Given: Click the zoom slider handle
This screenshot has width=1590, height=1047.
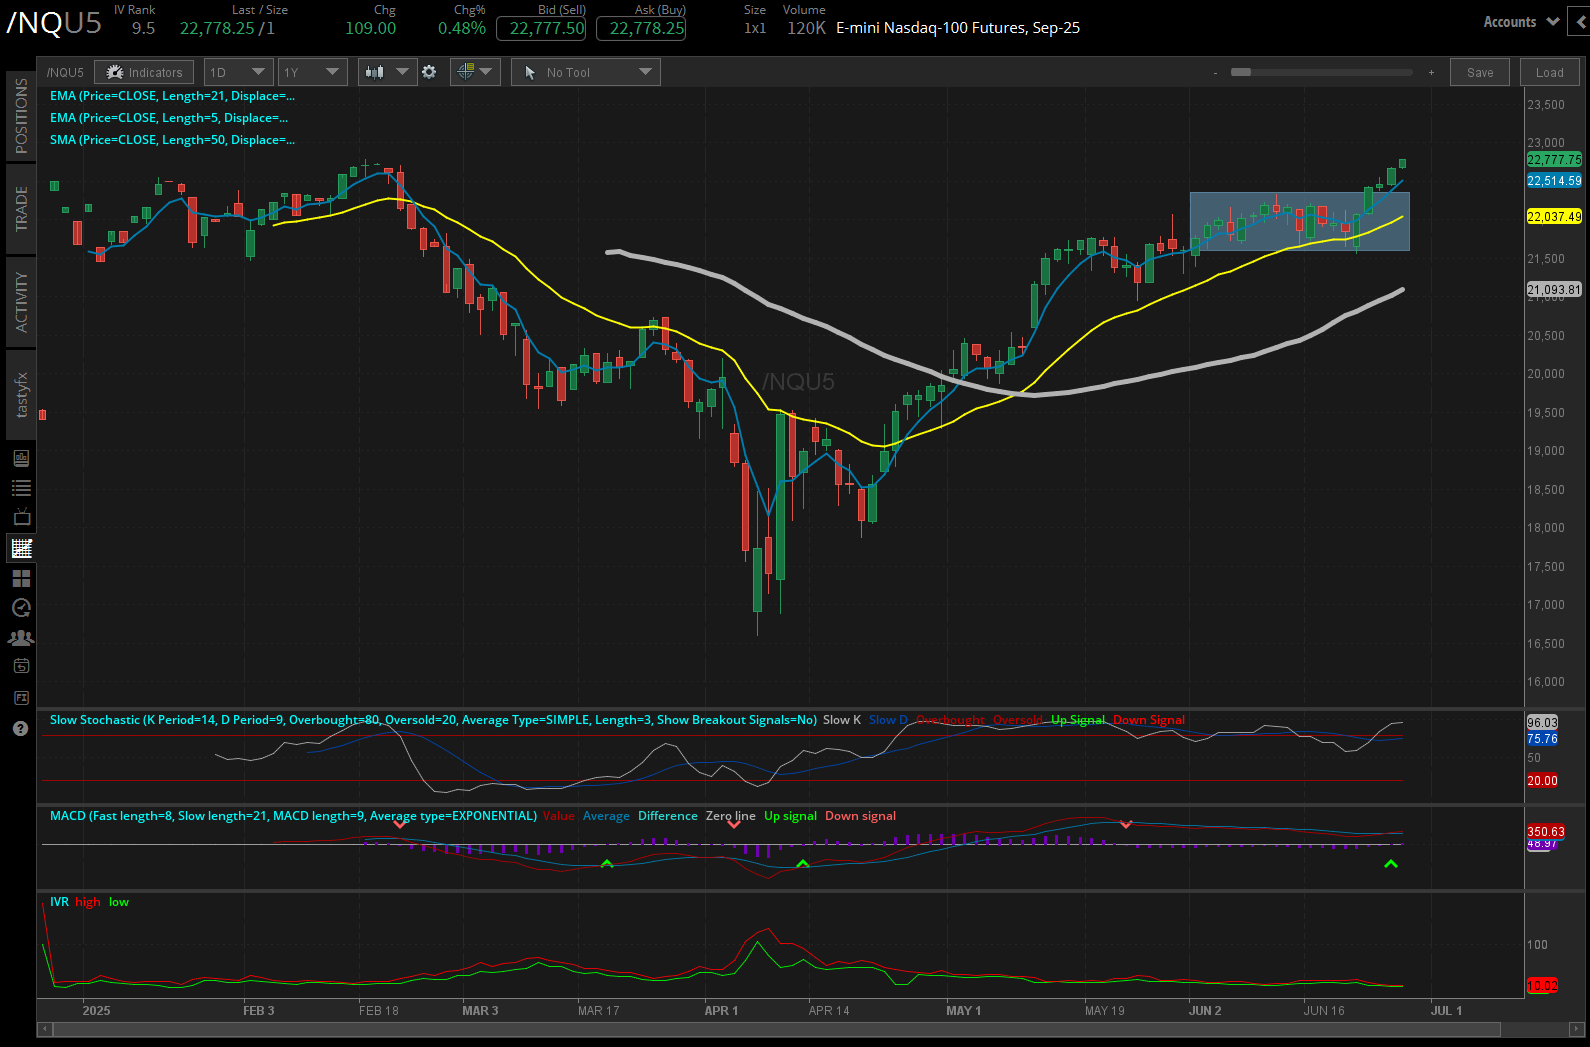Looking at the screenshot, I should point(1241,72).
